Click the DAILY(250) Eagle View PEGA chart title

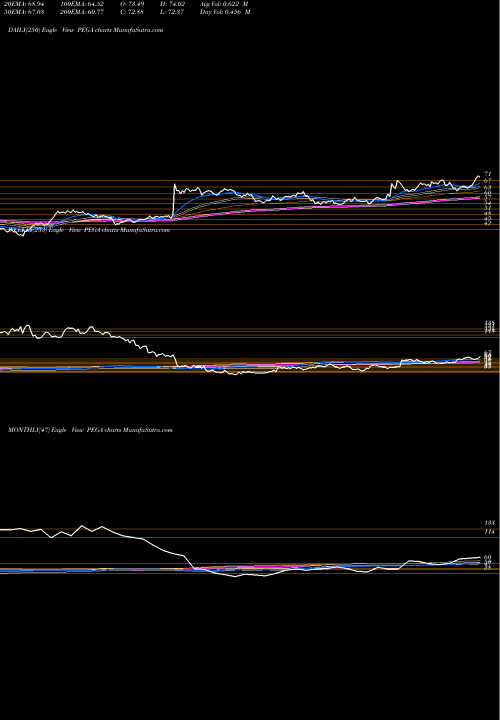(x=85, y=30)
